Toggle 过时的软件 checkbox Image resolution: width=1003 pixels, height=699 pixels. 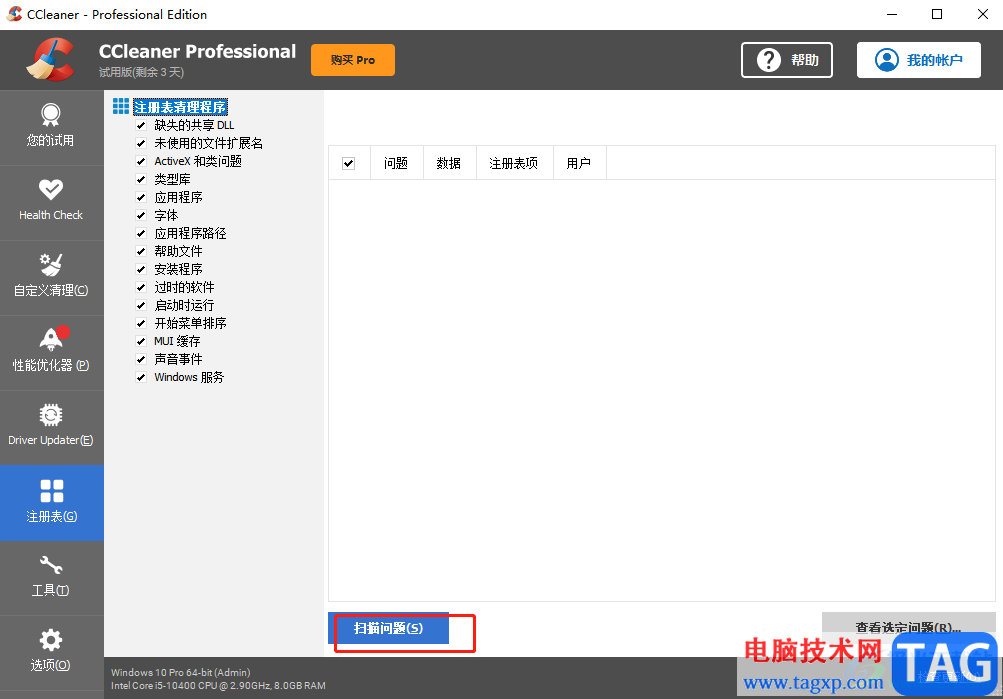(141, 287)
